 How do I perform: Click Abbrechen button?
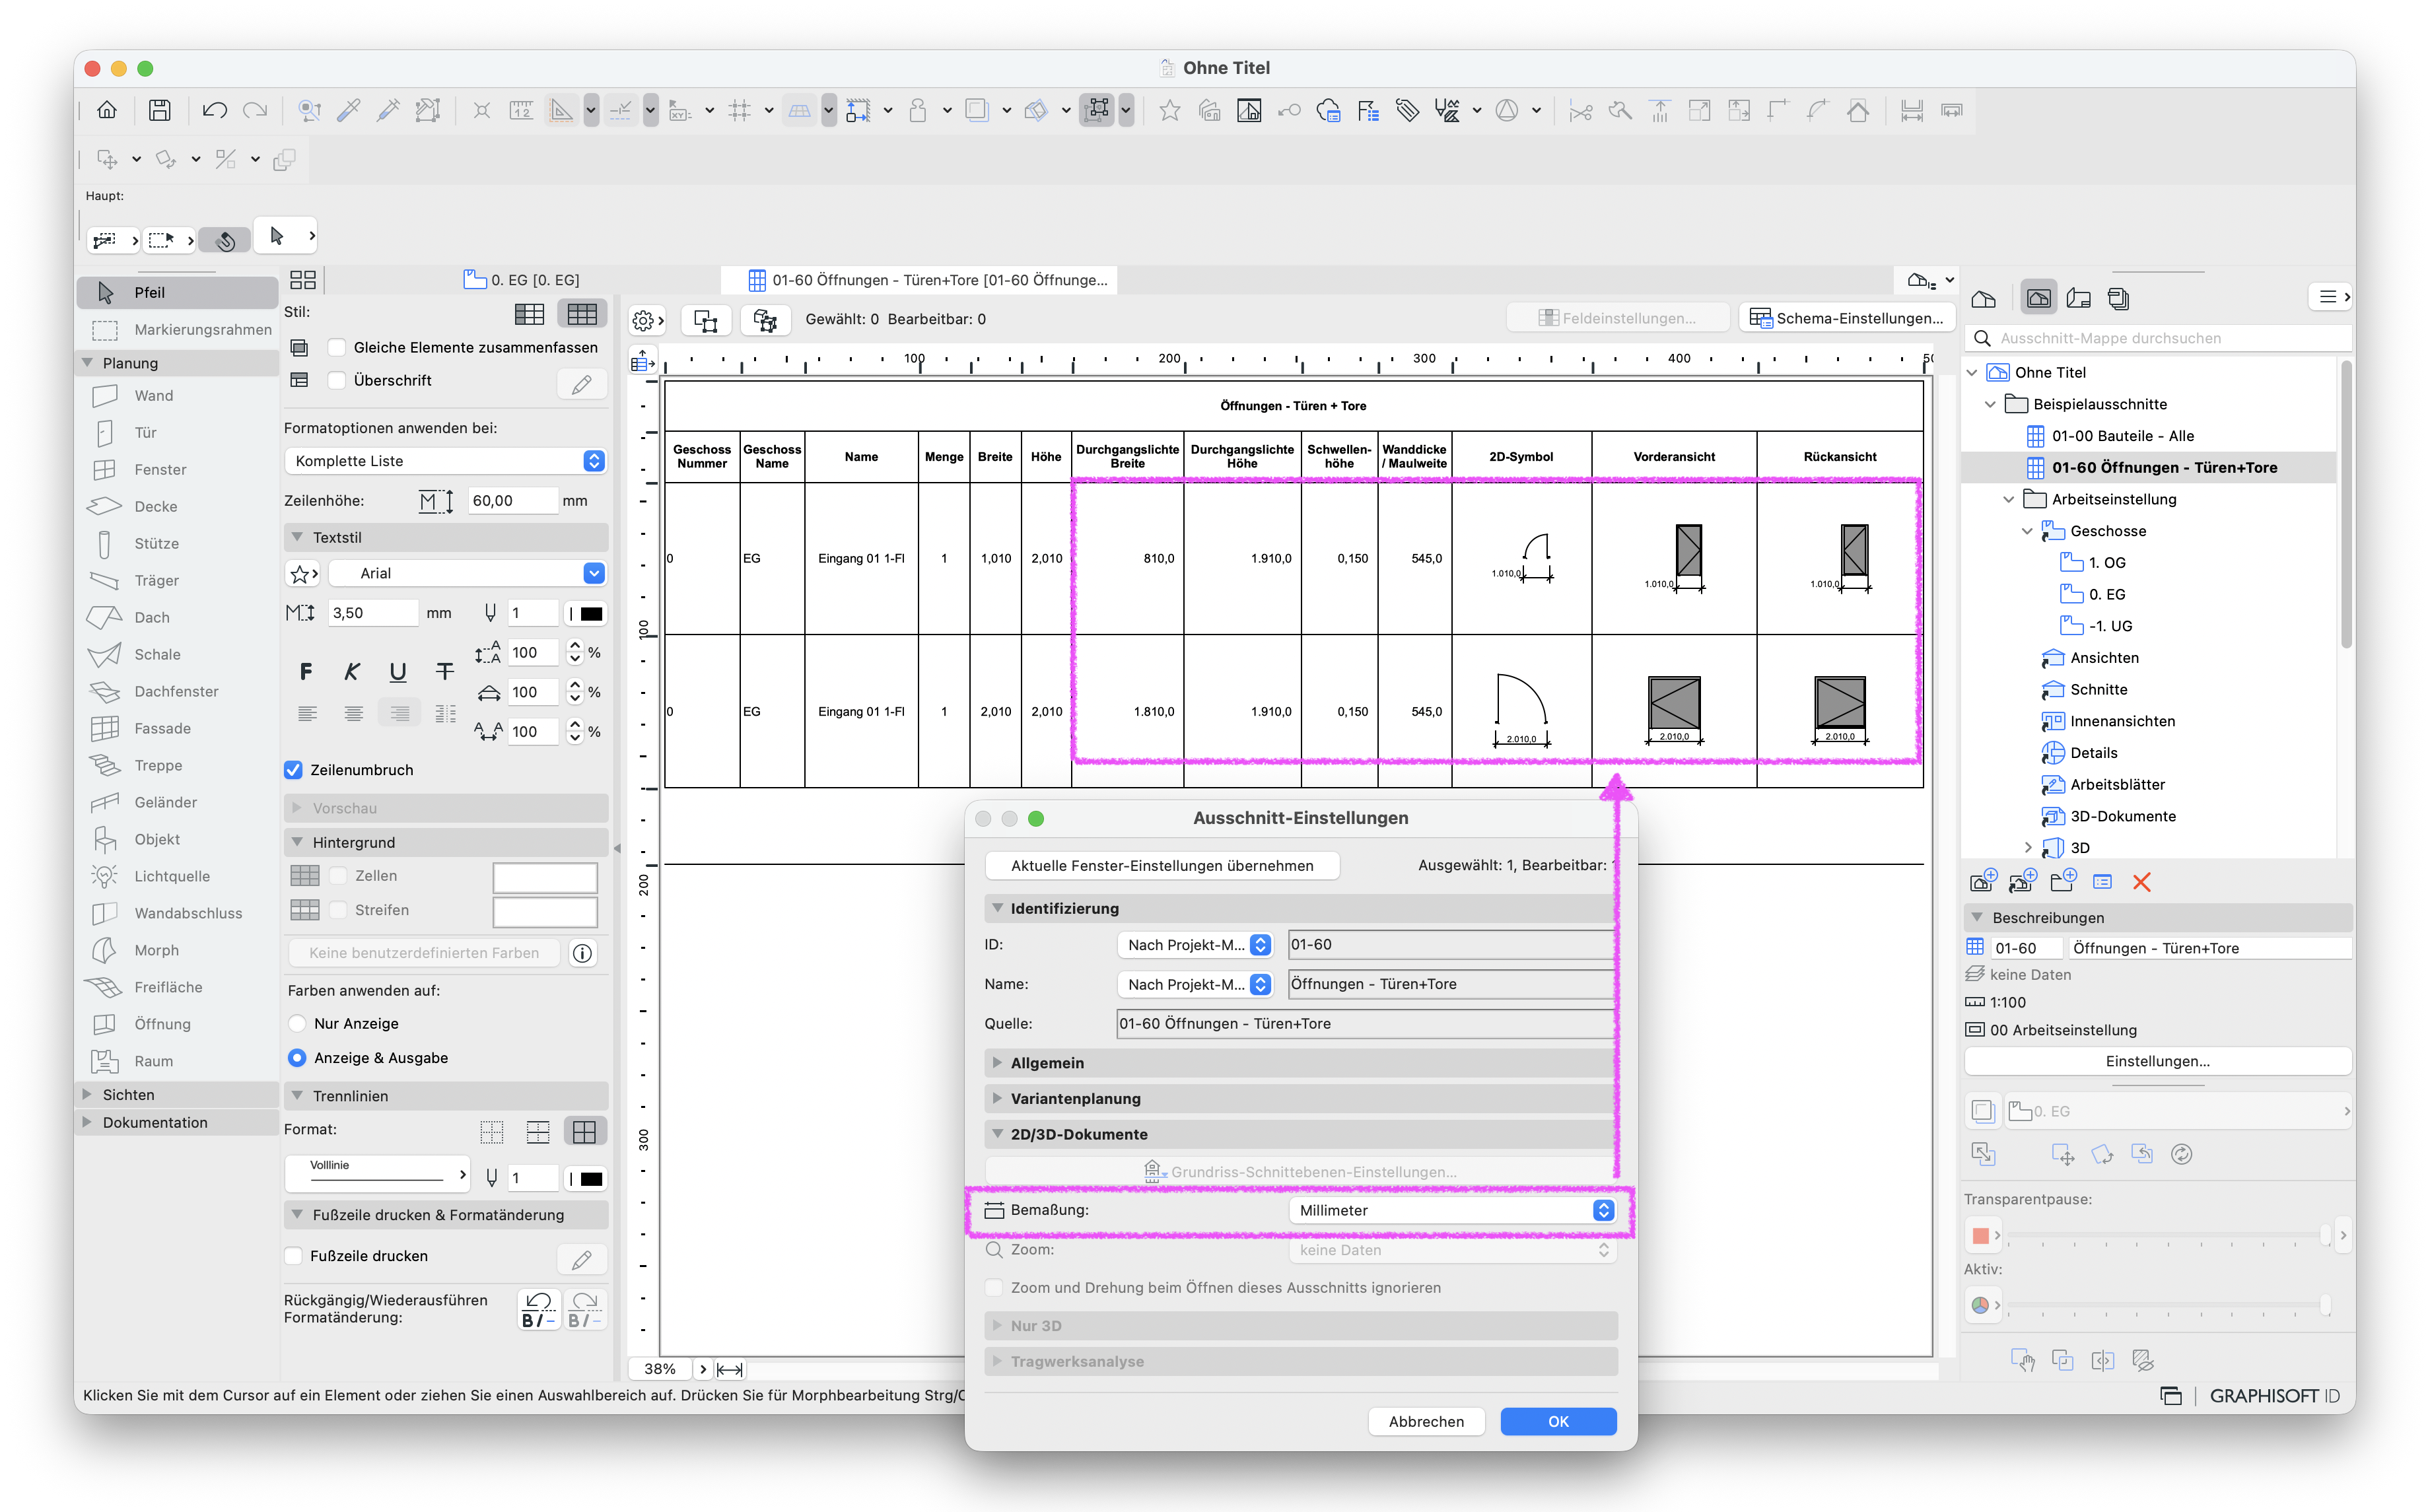pyautogui.click(x=1426, y=1422)
